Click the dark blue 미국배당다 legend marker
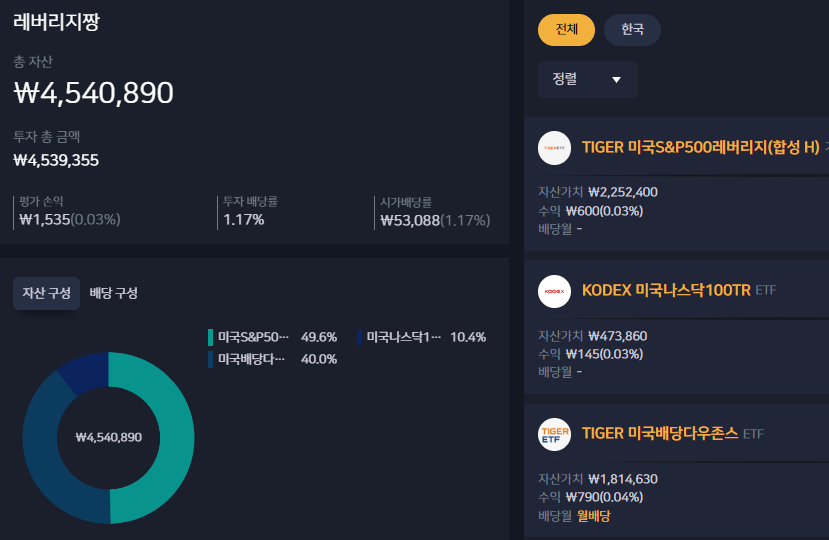The image size is (829, 540). (x=210, y=359)
